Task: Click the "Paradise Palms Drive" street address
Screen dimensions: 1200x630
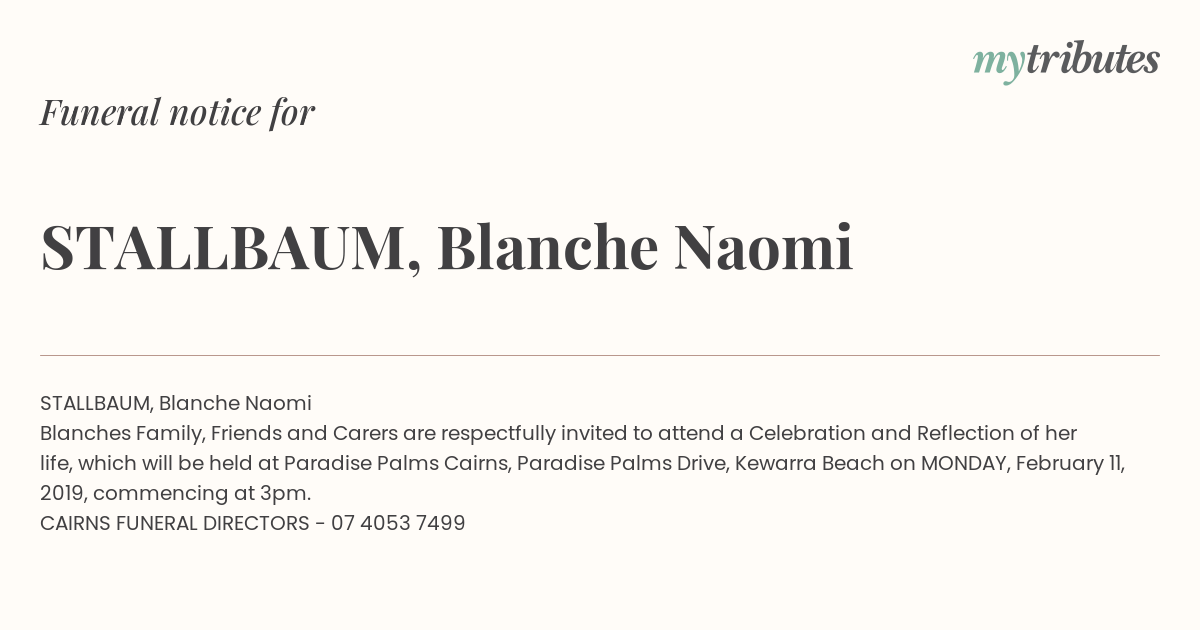Action: click(x=621, y=464)
